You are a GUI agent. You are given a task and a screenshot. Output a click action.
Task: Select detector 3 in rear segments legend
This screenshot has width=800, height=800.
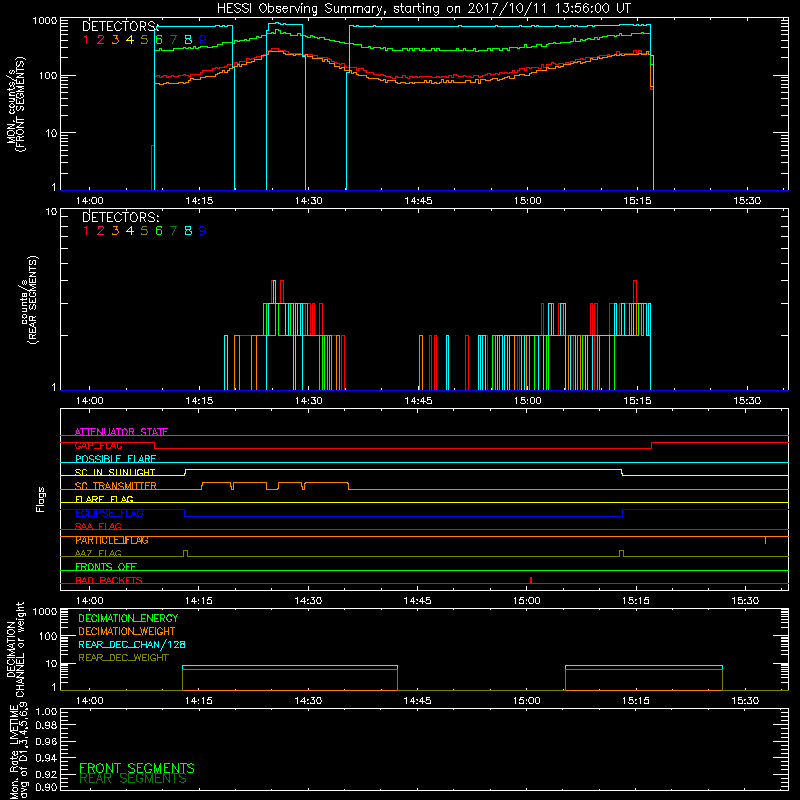pos(115,231)
